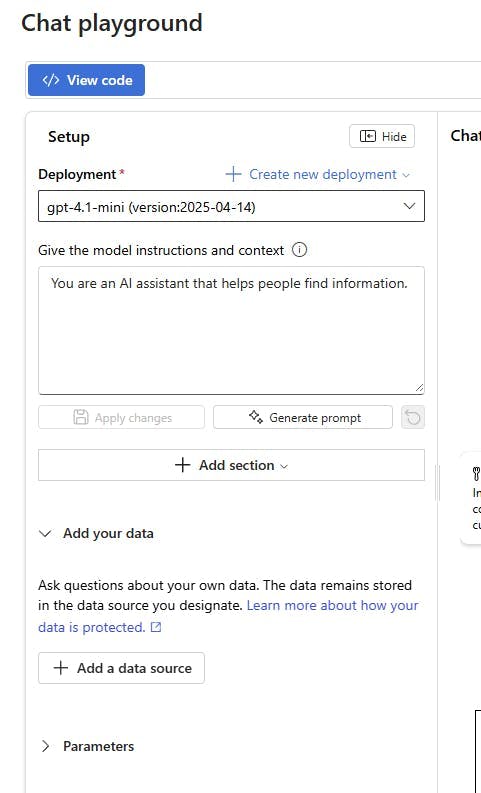This screenshot has width=481, height=793.
Task: Open Learn more about how your data link
Action: coord(332,605)
